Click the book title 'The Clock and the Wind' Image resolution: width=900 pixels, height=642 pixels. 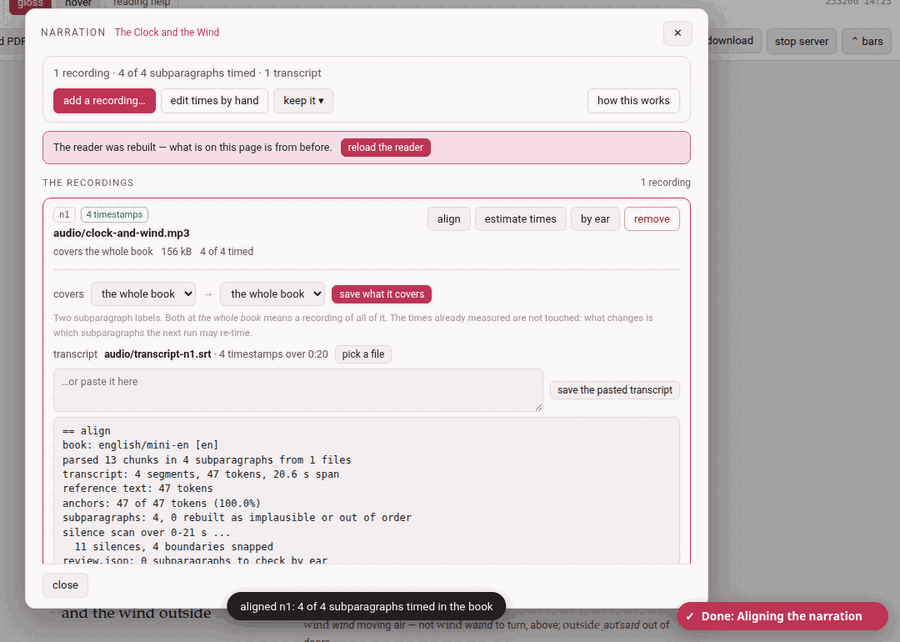click(x=167, y=32)
